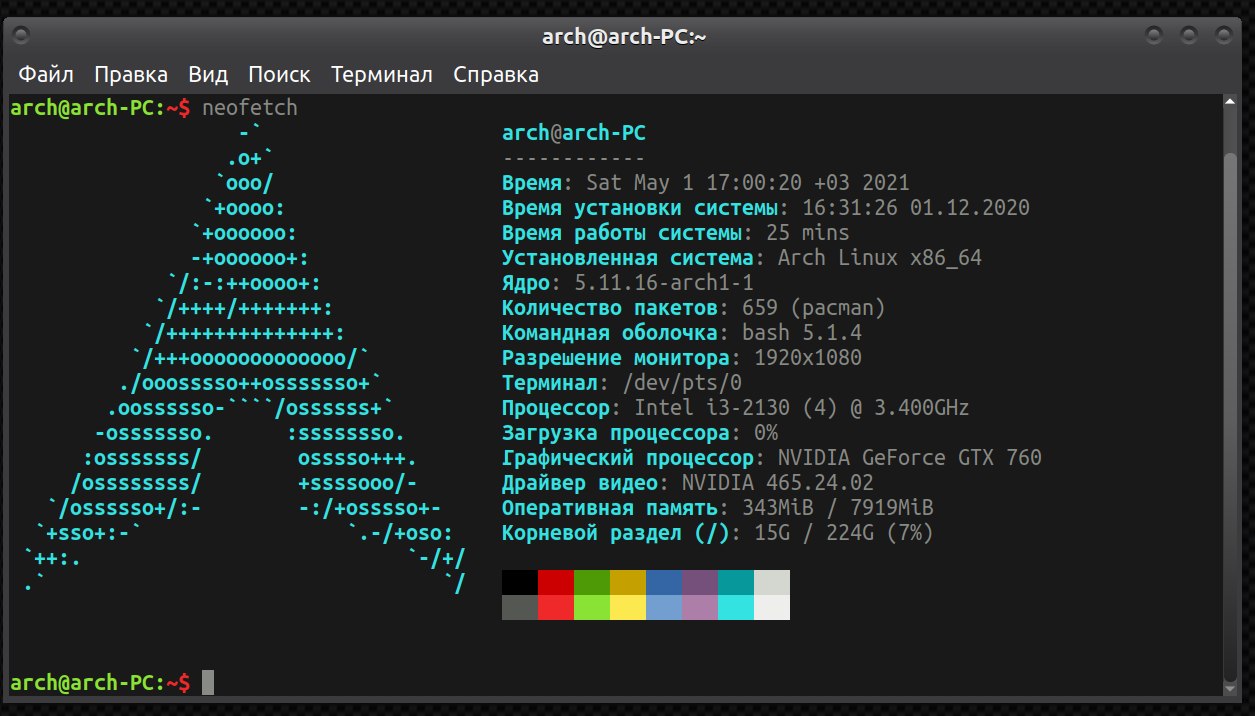Click the black color block
1255x716 pixels.
[520, 583]
